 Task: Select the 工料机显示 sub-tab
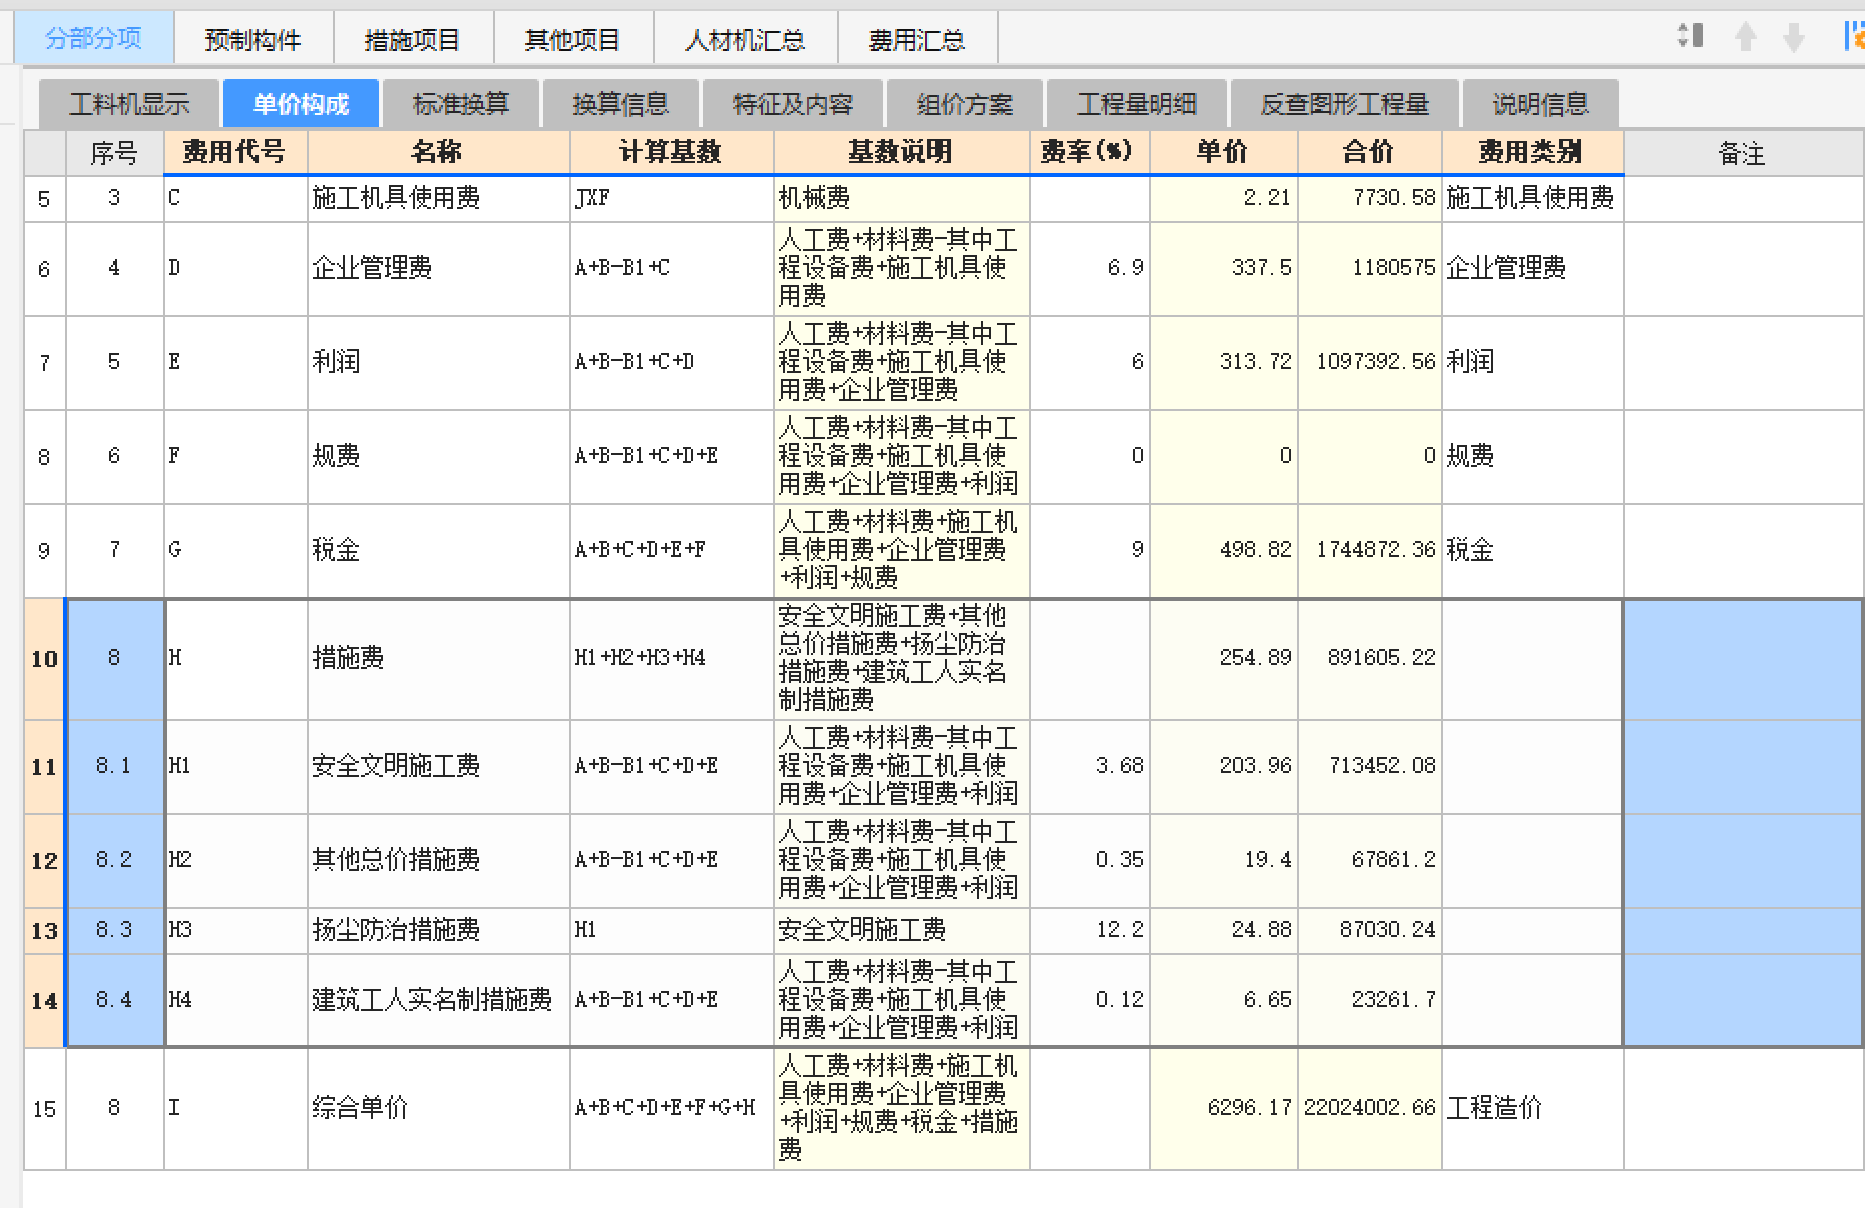pyautogui.click(x=129, y=104)
